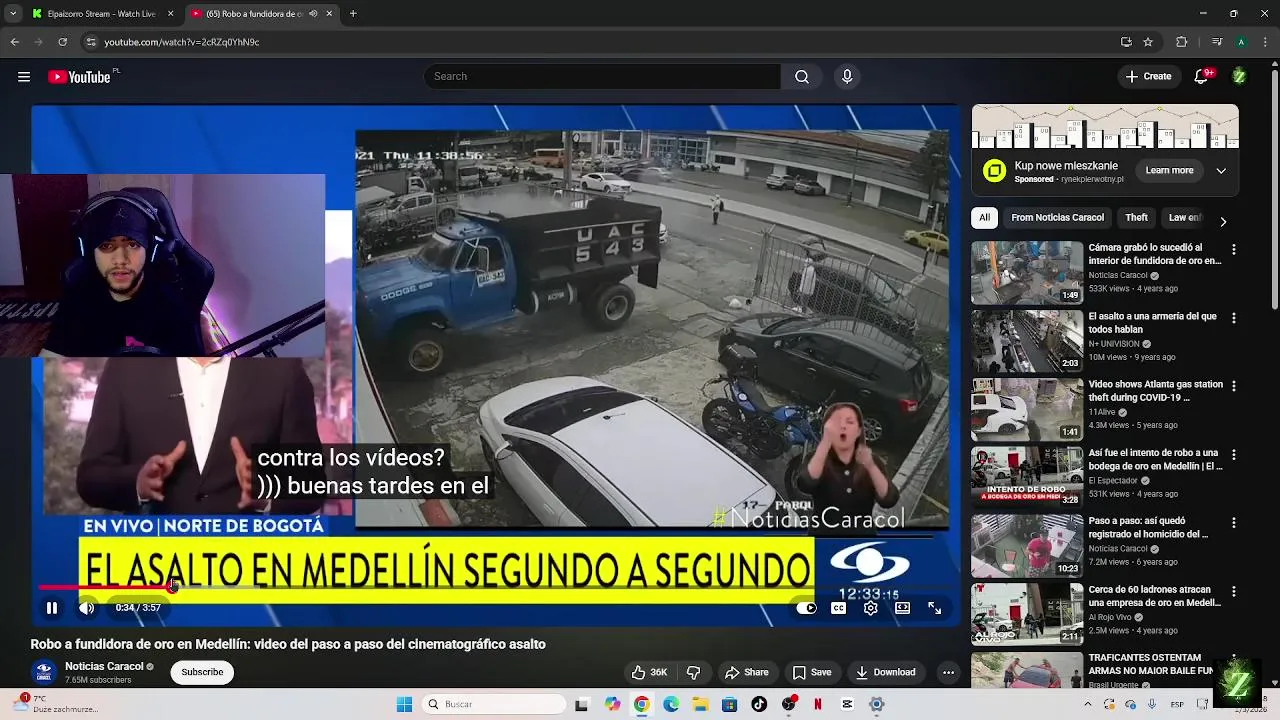Open options for Atlanta gas station theft video
Viewport: 1280px width, 720px height.
1234,386
